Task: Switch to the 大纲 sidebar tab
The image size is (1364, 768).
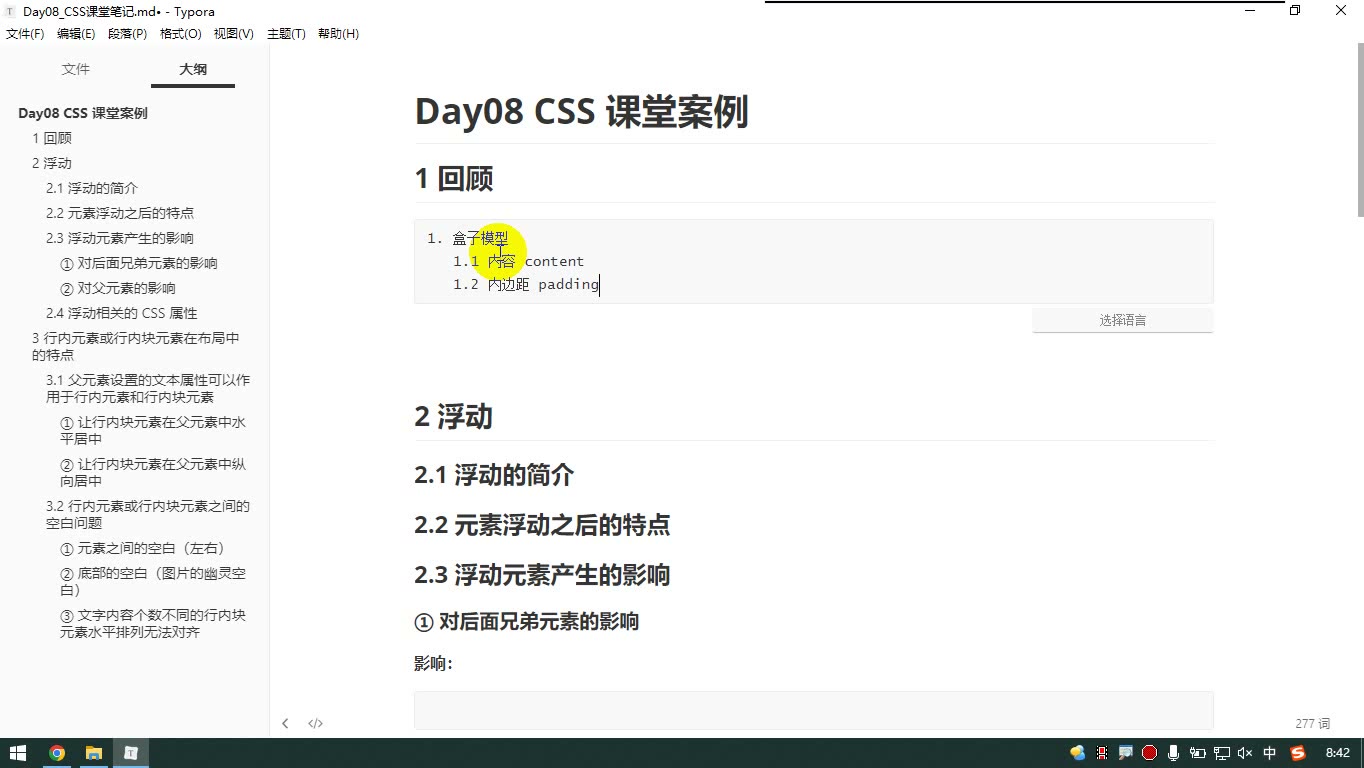Action: [x=193, y=69]
